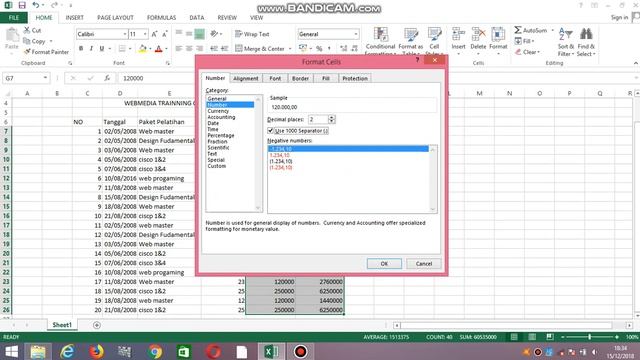
Task: Click the Decimal places input field
Action: [318, 119]
